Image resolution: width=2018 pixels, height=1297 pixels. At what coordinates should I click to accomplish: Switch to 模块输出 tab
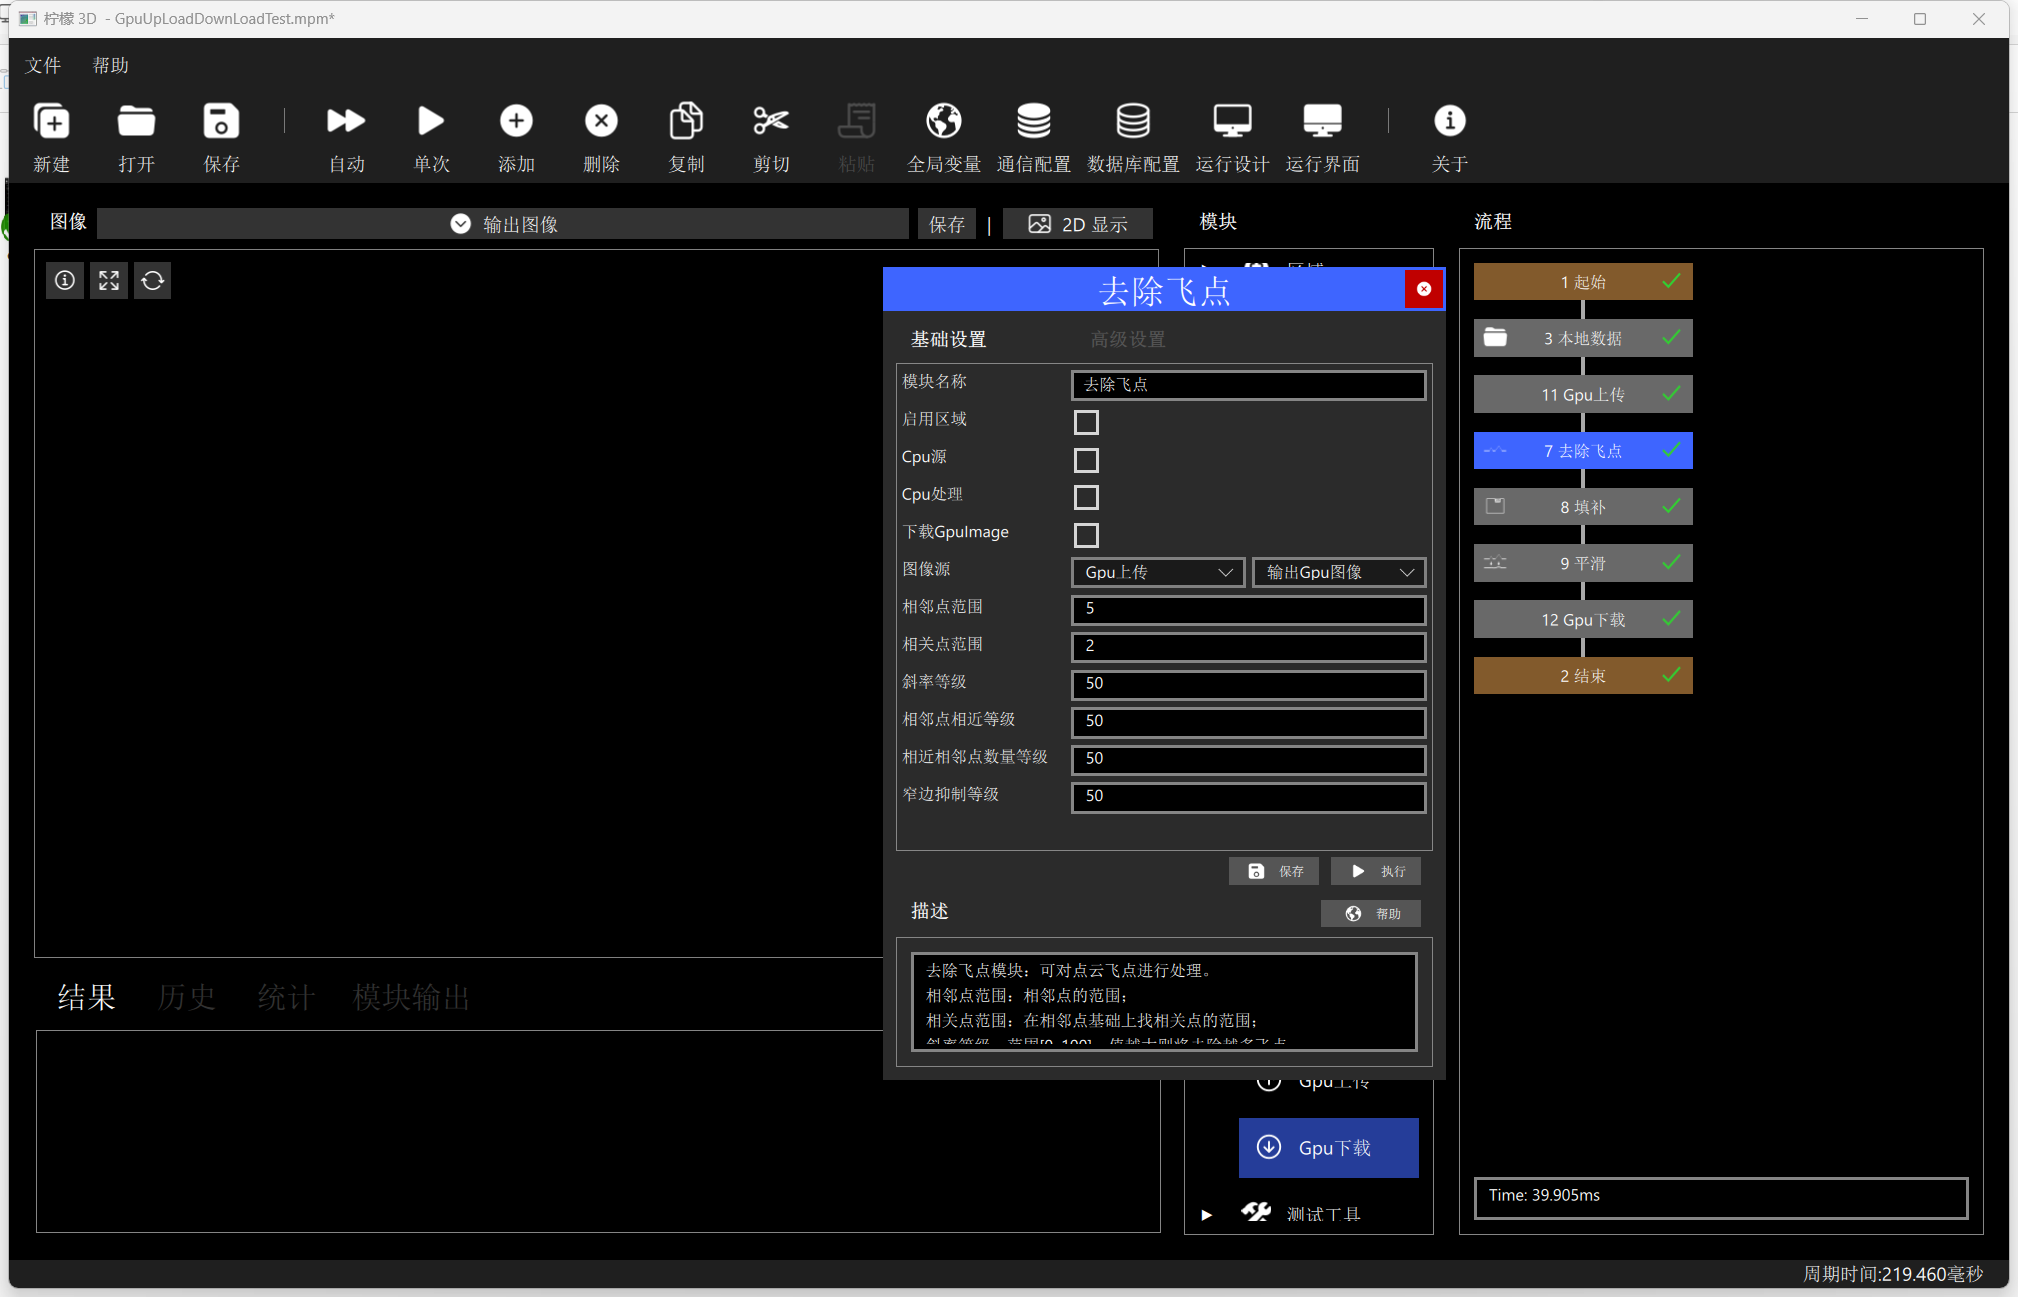[411, 997]
